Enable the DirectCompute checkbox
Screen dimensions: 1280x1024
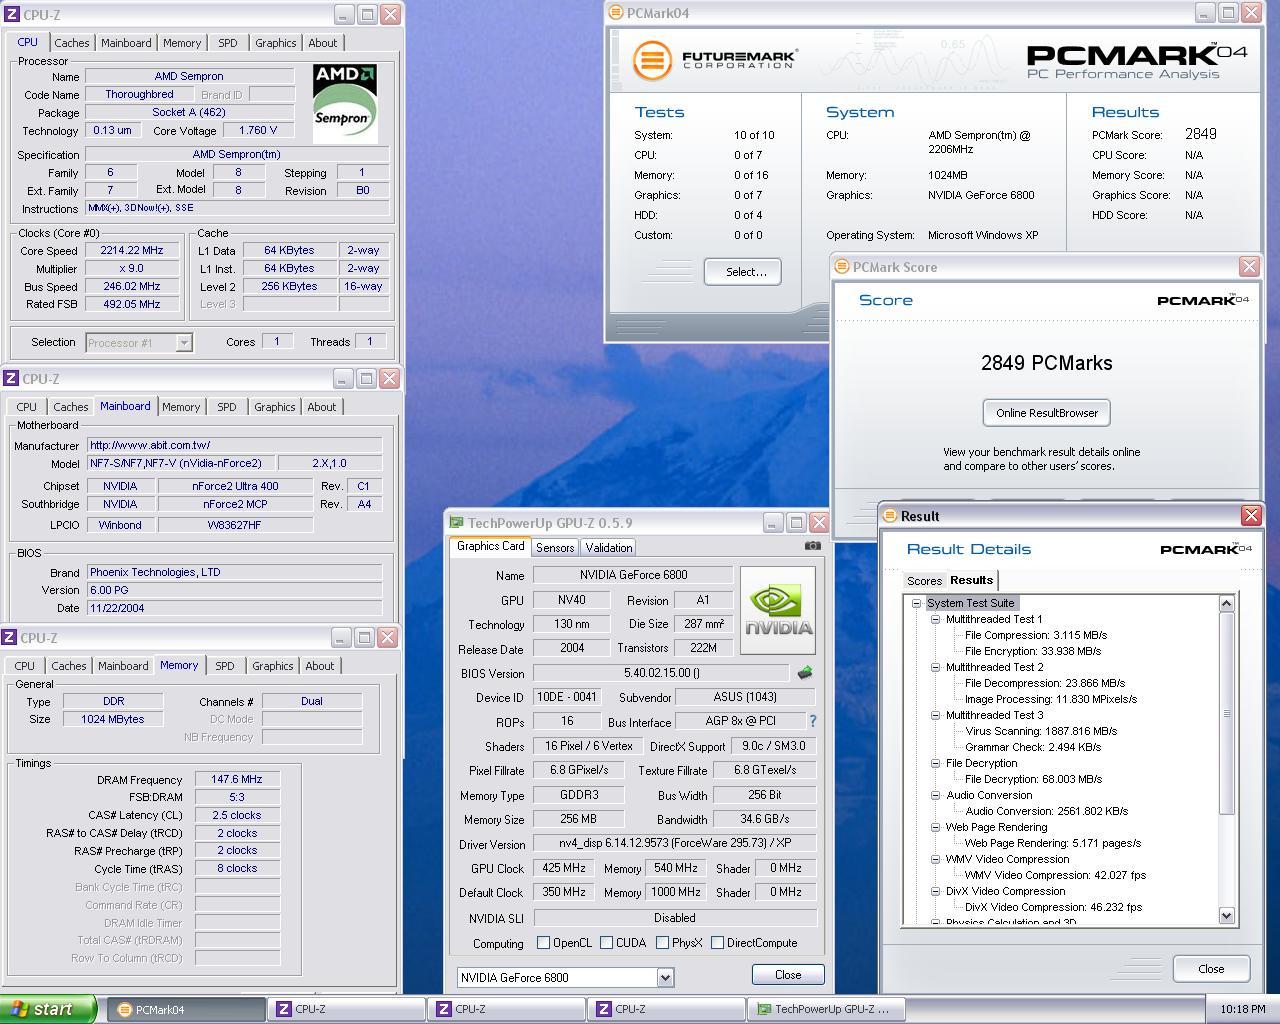coord(717,943)
